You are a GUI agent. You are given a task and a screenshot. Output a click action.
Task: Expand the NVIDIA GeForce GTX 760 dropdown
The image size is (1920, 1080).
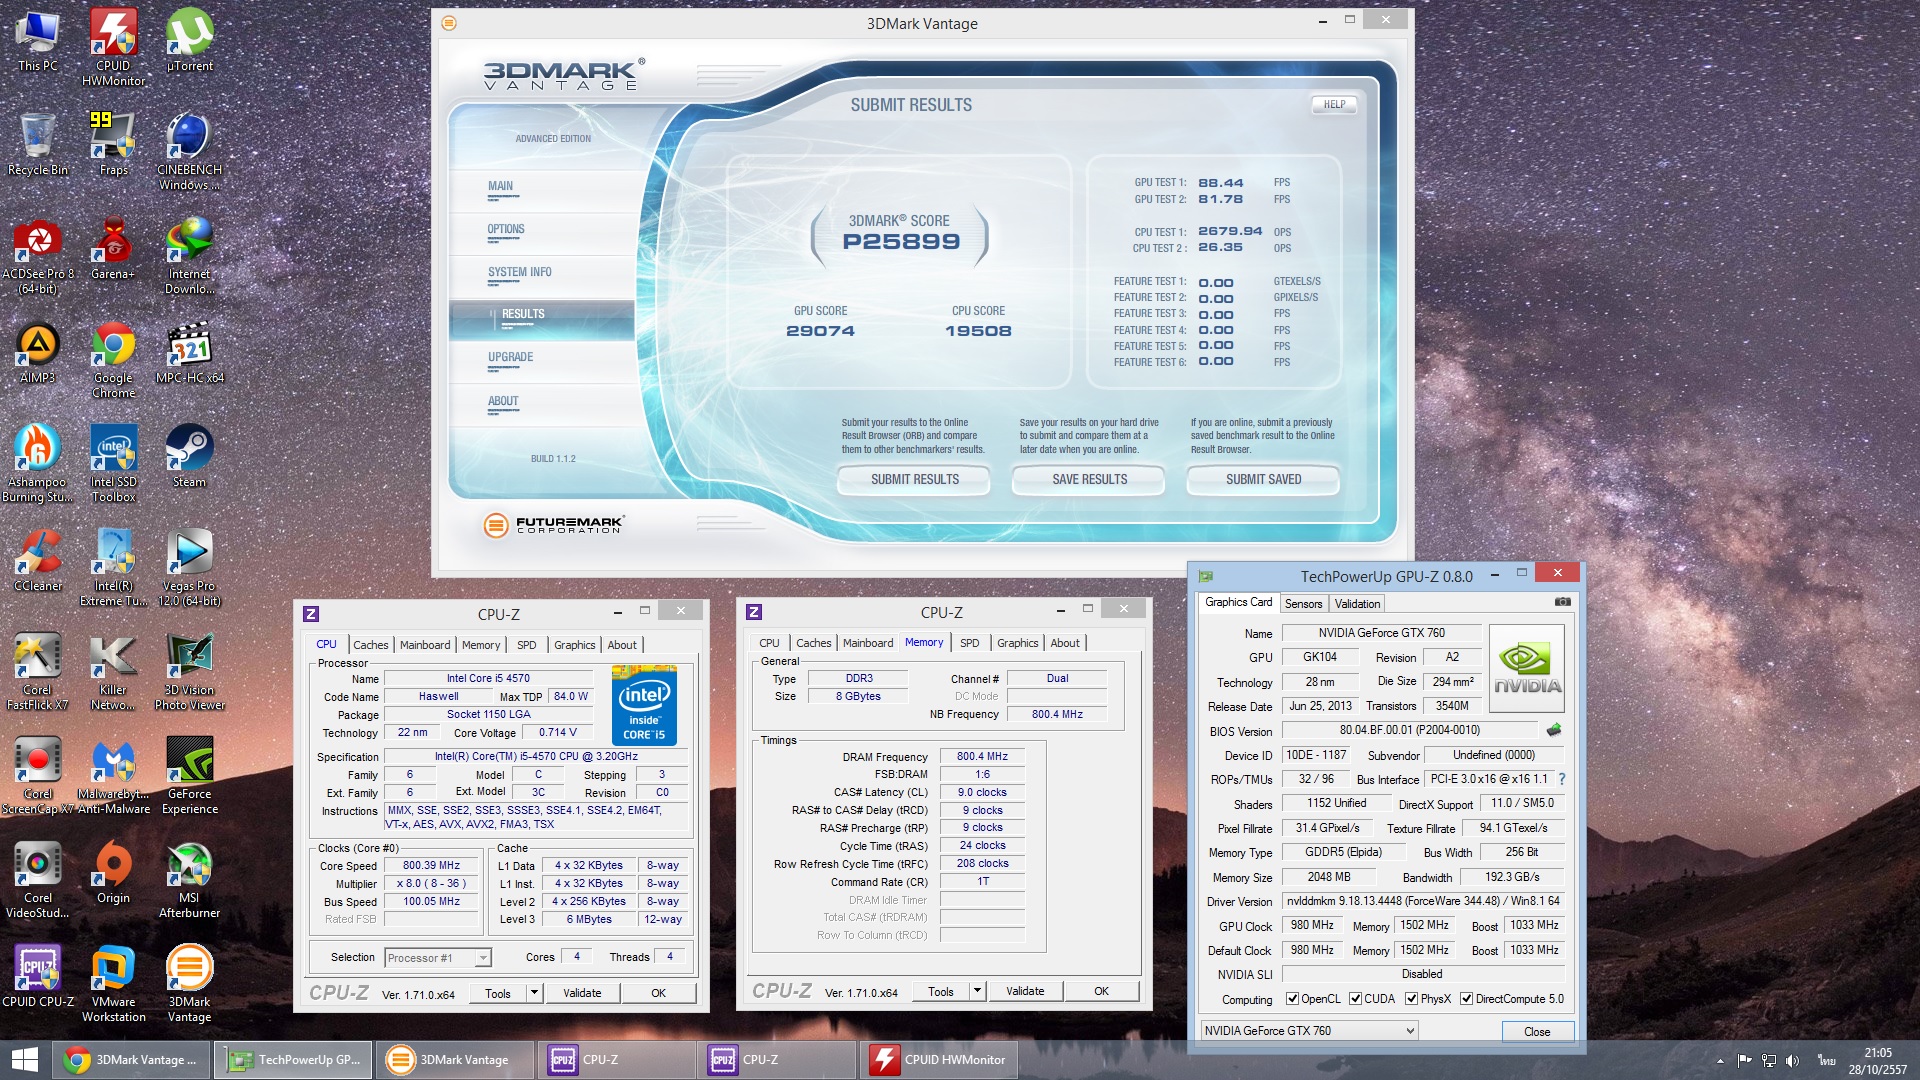[1410, 1031]
